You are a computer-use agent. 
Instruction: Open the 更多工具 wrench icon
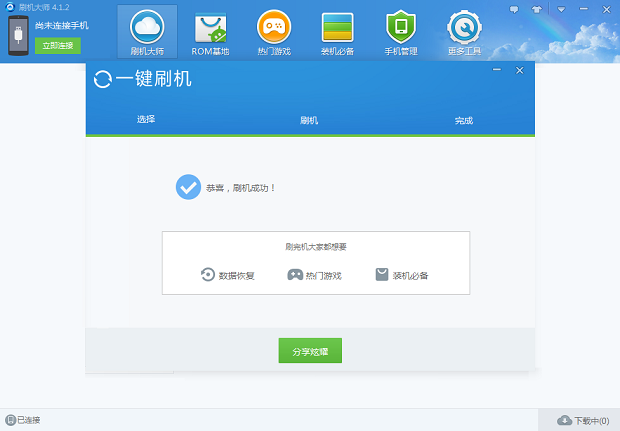(463, 32)
